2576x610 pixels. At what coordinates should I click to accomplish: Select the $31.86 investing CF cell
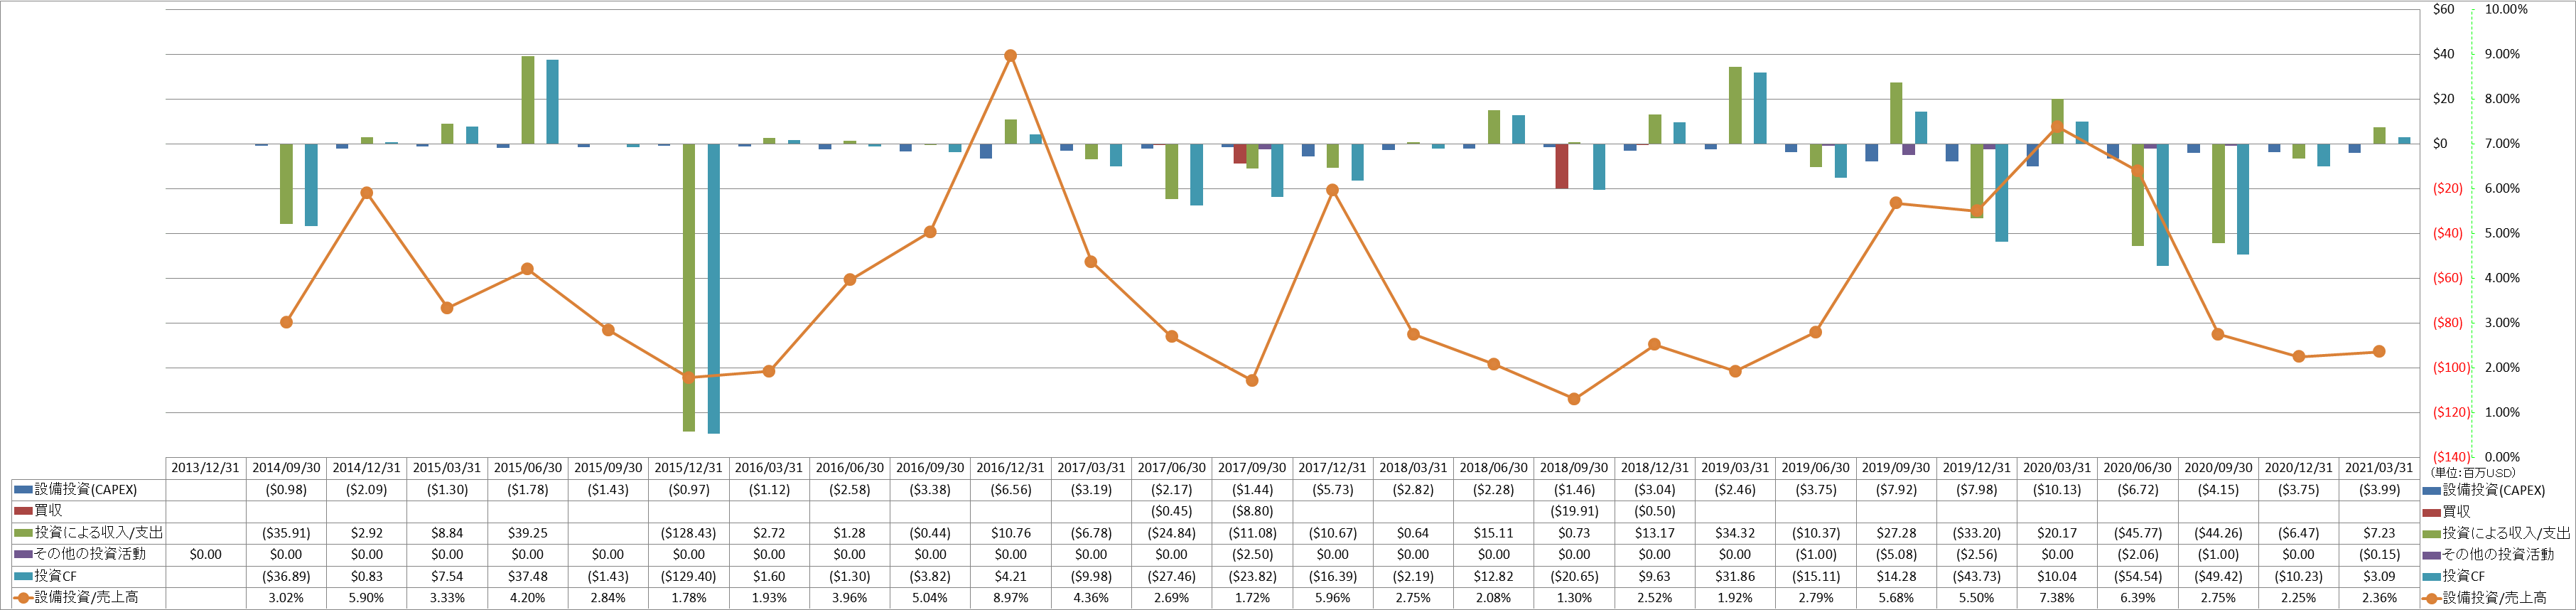coord(1735,576)
